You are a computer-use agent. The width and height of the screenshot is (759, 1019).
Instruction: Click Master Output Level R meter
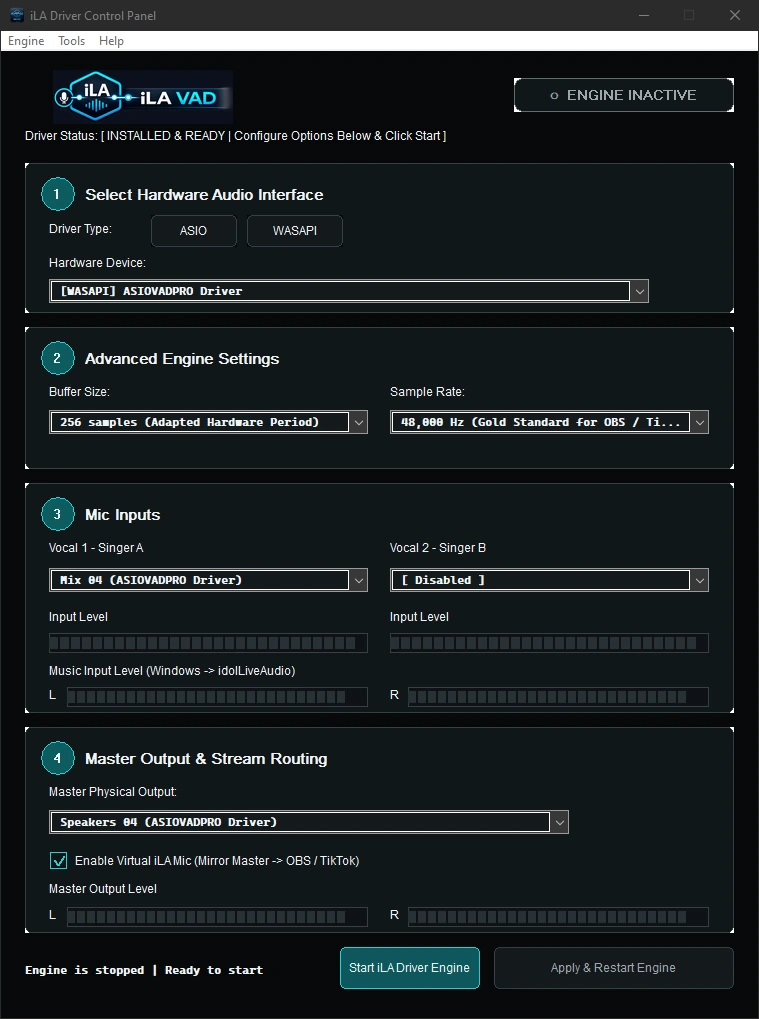(x=558, y=917)
